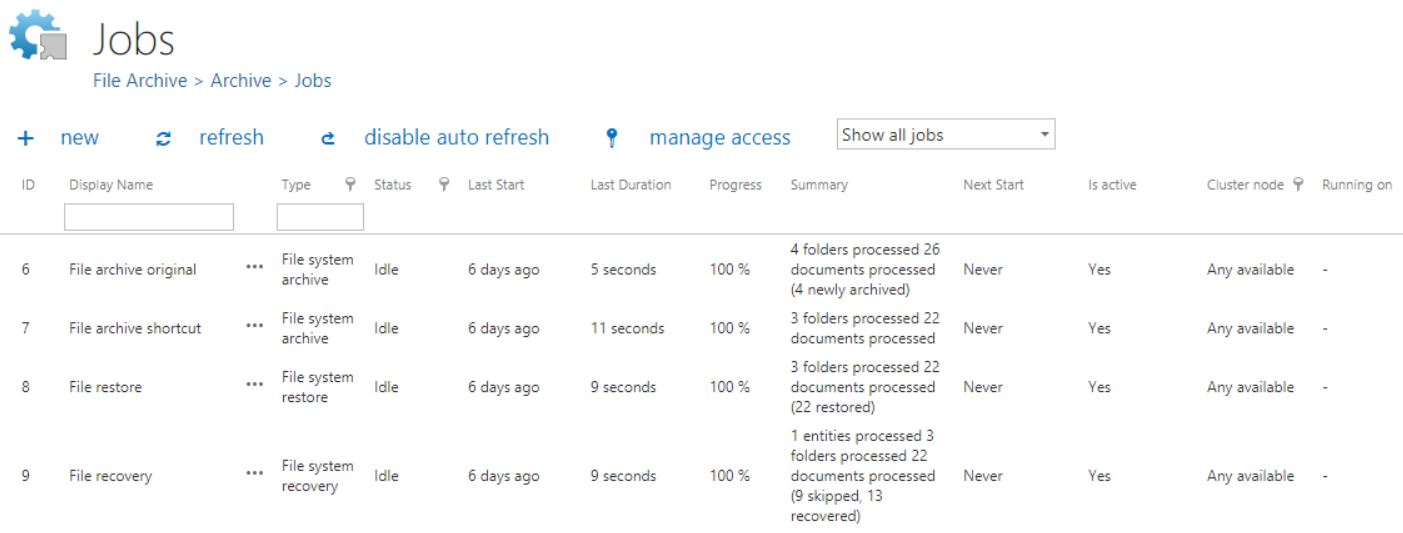This screenshot has height=533, width=1403.
Task: Click the Cluster node pin icon
Action: point(1298,184)
